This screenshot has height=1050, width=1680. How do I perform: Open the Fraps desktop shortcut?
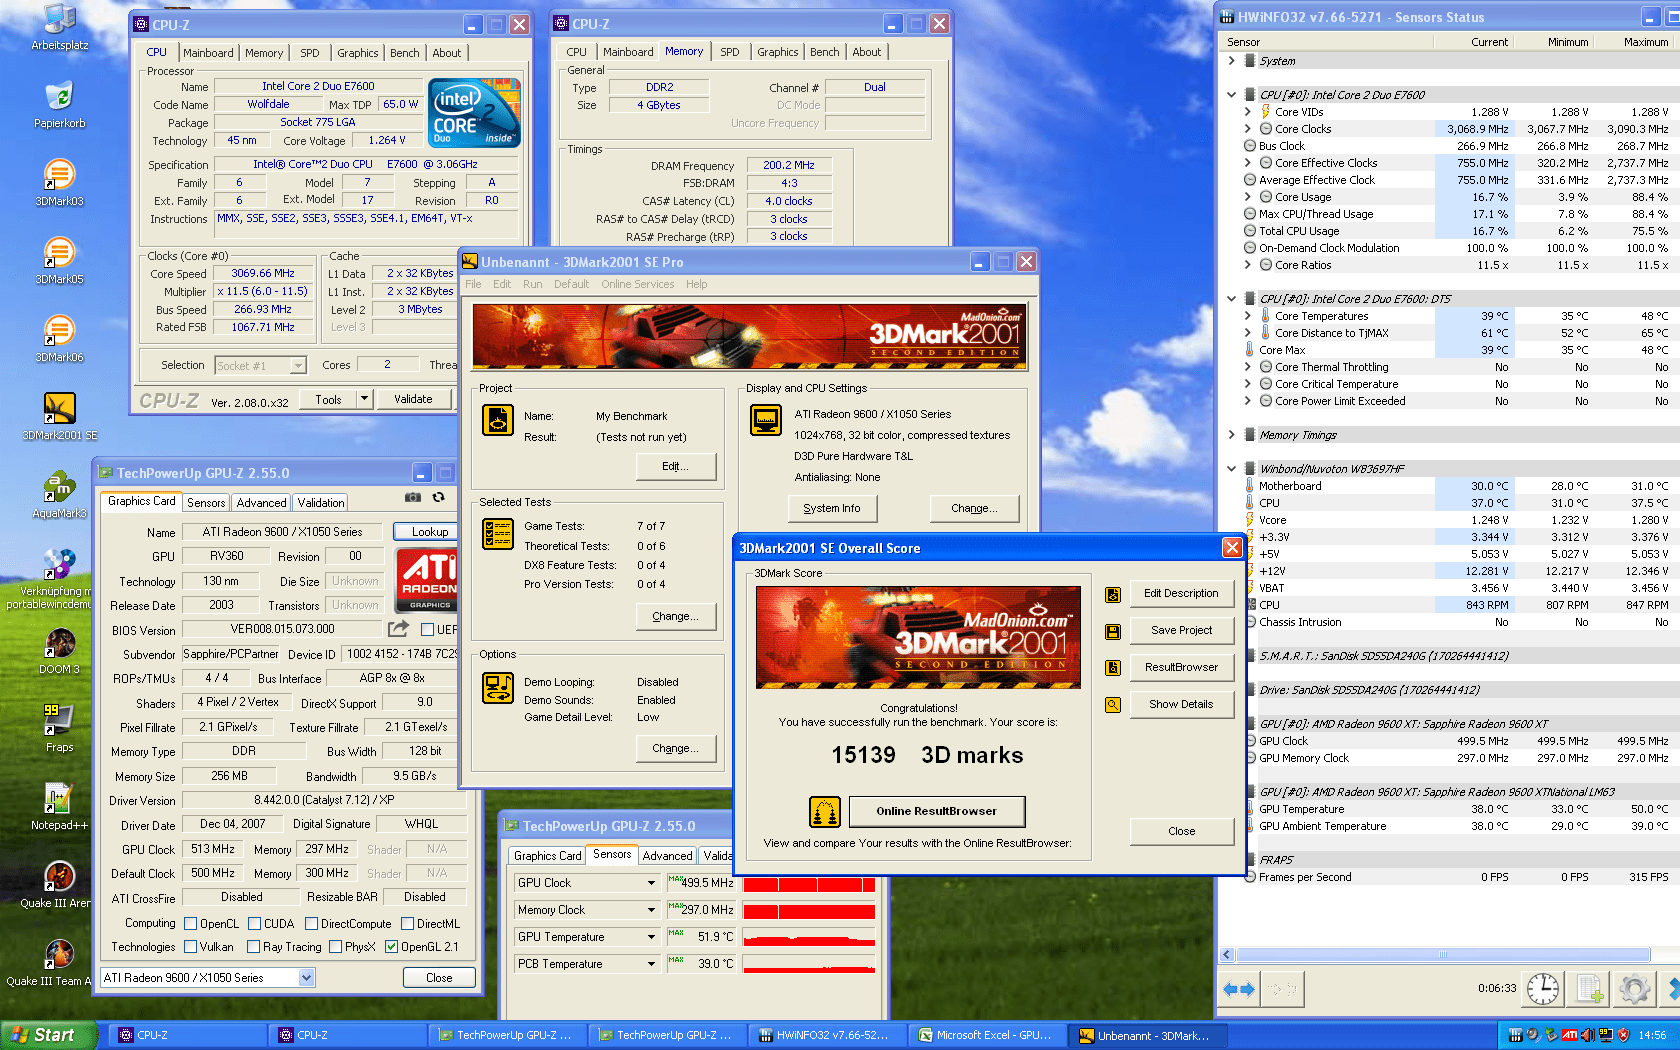coord(60,720)
